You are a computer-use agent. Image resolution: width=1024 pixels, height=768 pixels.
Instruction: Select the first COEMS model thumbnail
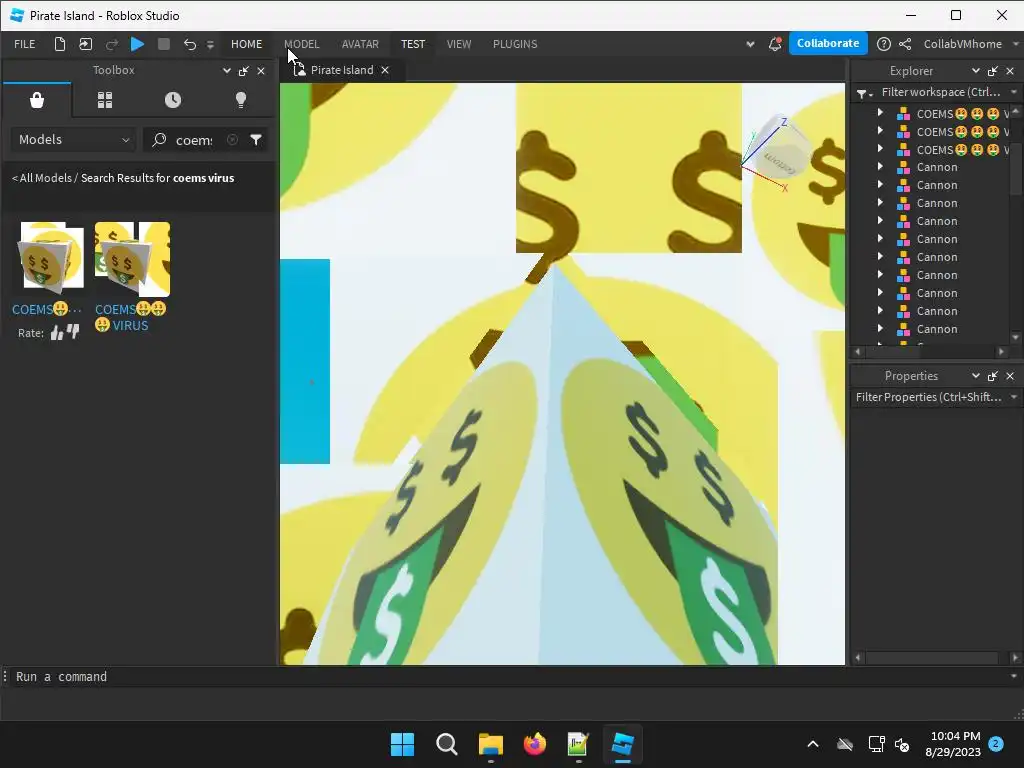[x=50, y=258]
